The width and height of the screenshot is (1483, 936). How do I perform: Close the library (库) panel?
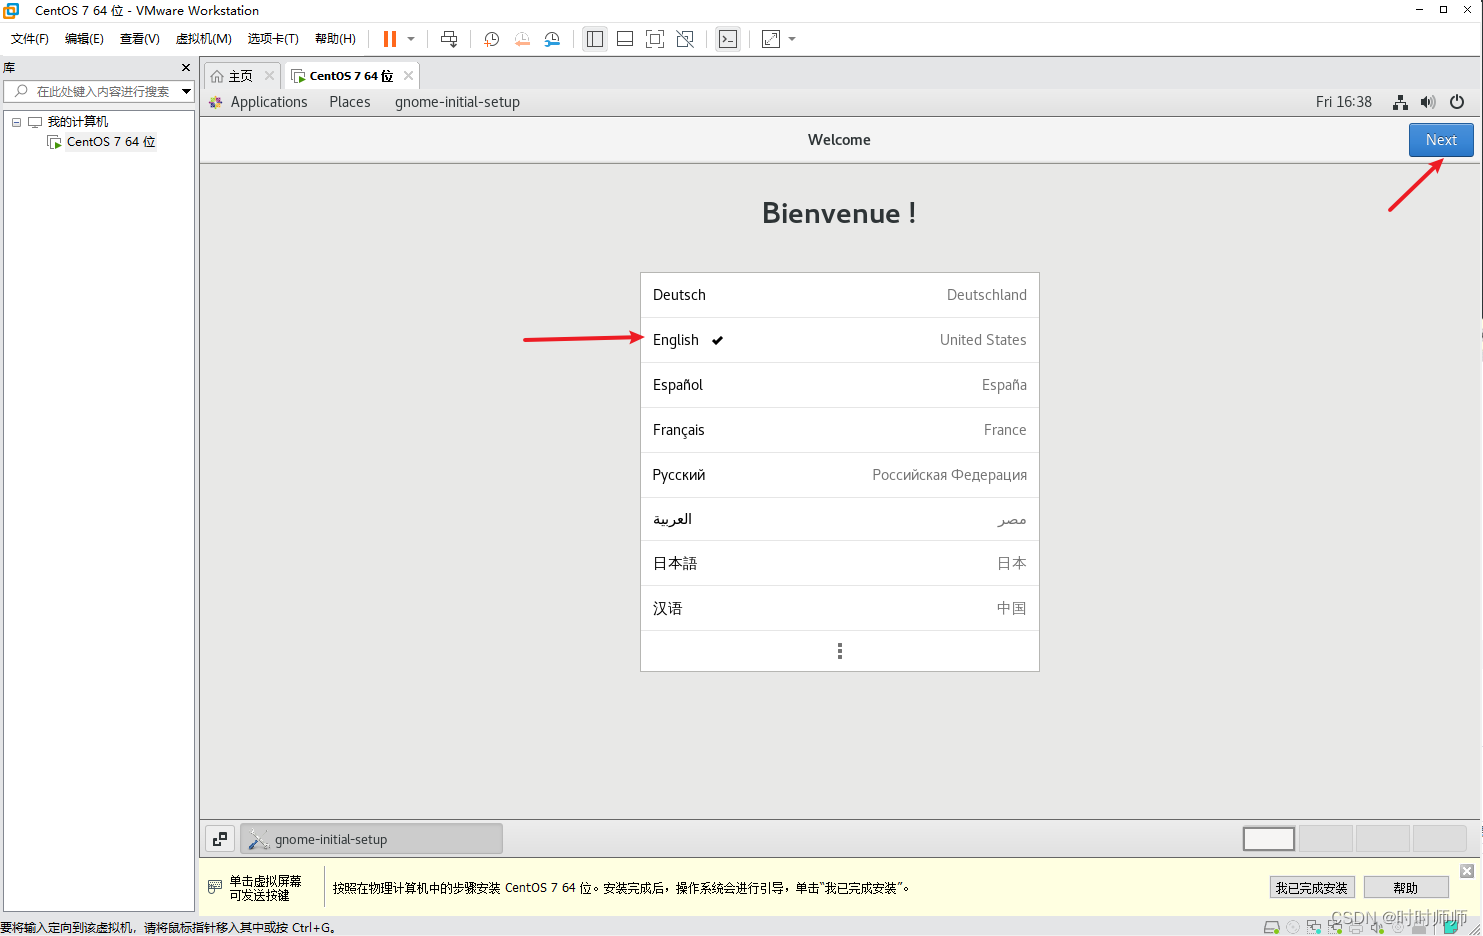point(186,68)
